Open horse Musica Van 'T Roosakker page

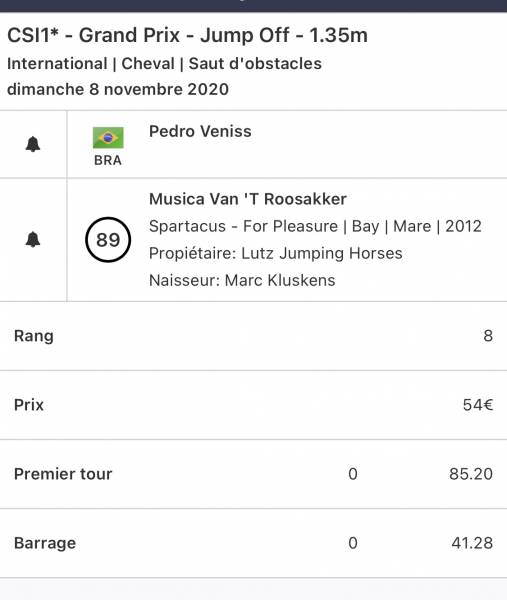click(x=248, y=199)
